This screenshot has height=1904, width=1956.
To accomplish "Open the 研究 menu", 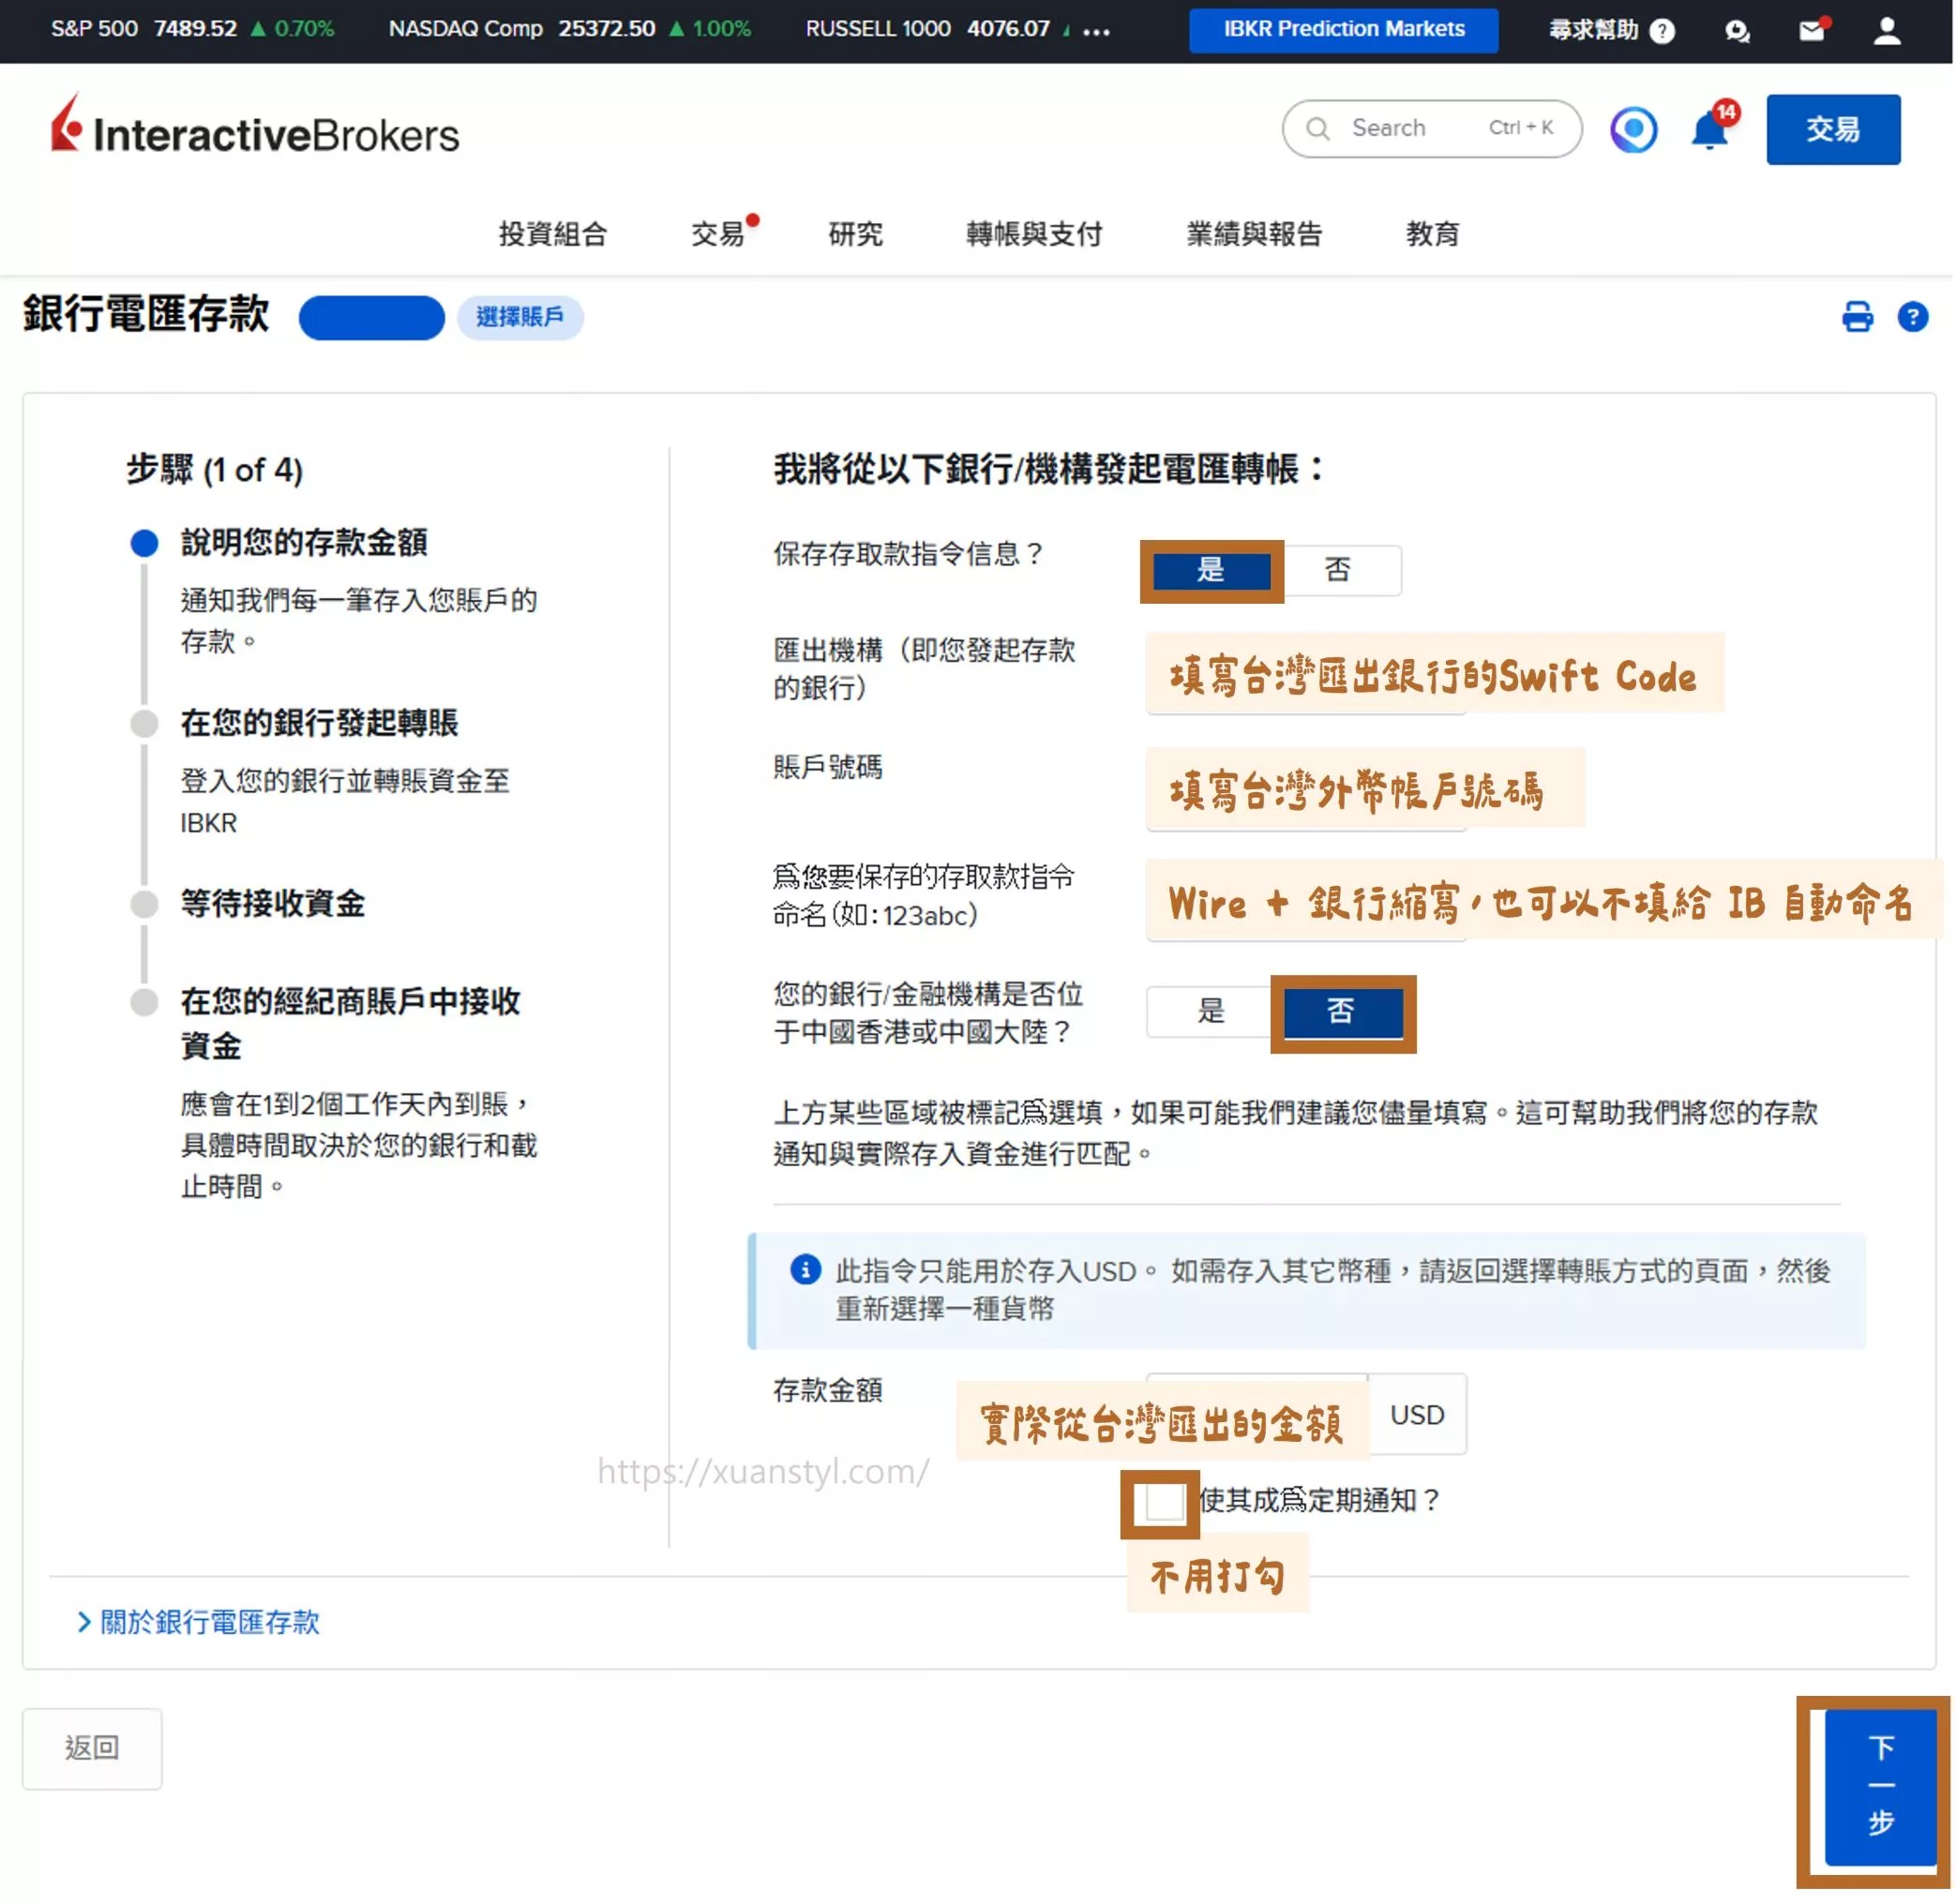I will (x=855, y=234).
